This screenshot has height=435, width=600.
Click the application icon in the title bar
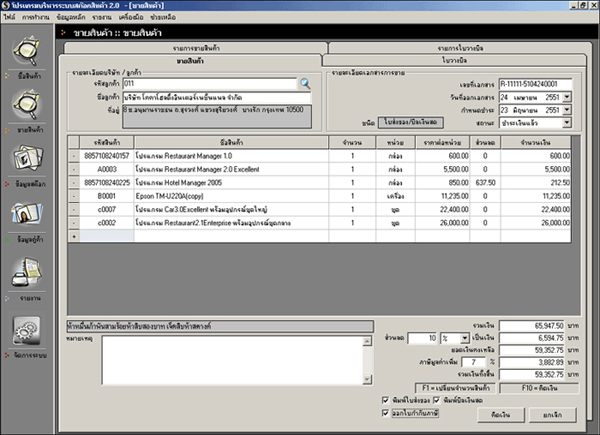[x=7, y=6]
